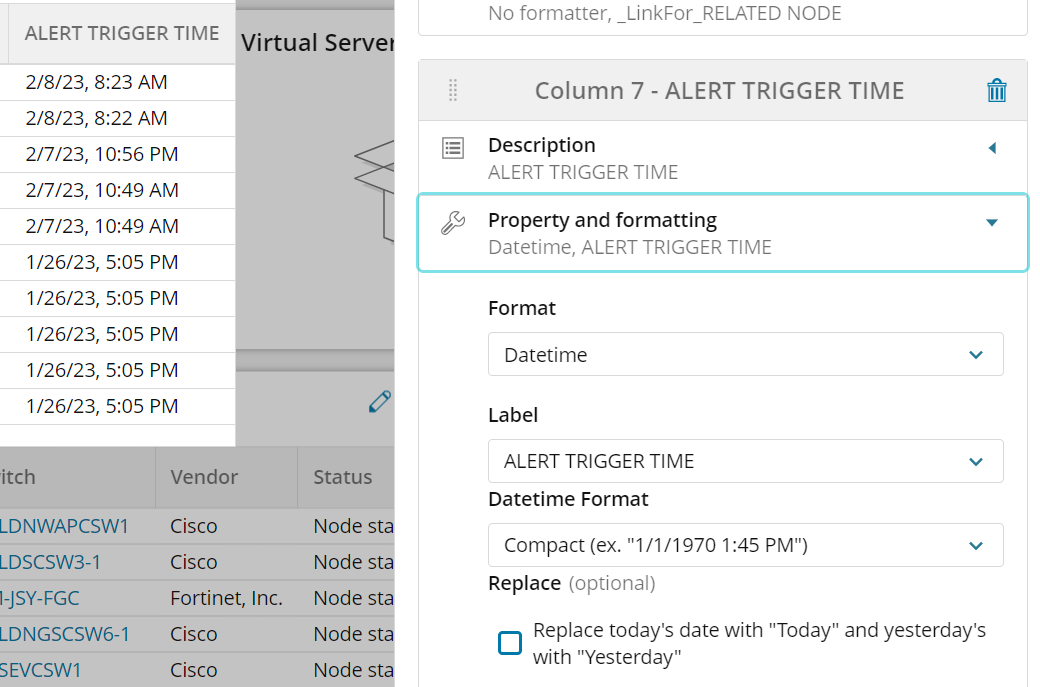Expand the Description section arrow
Image resolution: width=1040 pixels, height=687 pixels.
coord(992,148)
